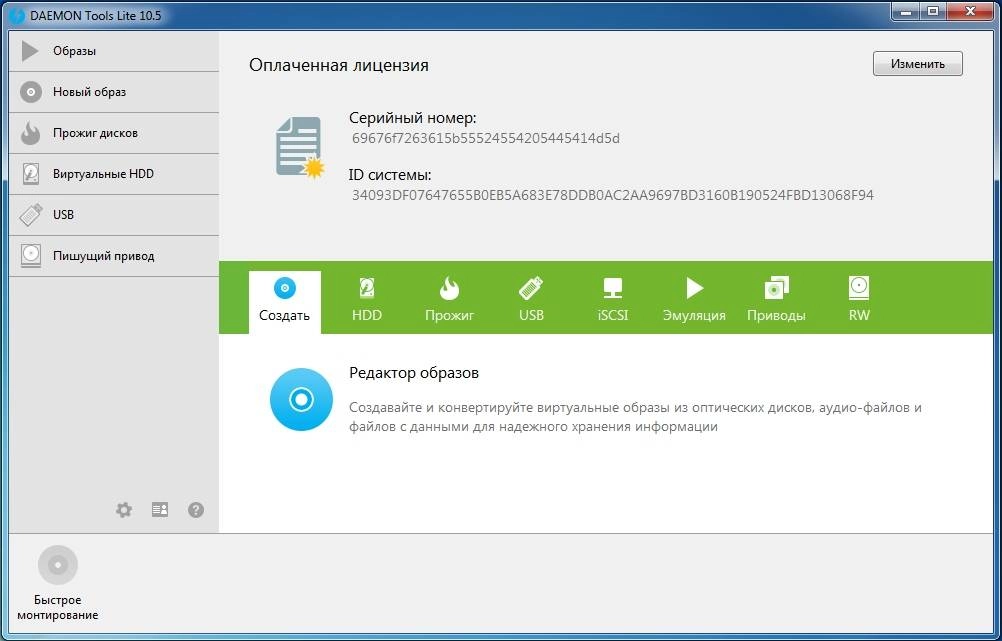Click the Серийный номер label
This screenshot has height=641, width=1002.
click(x=412, y=118)
